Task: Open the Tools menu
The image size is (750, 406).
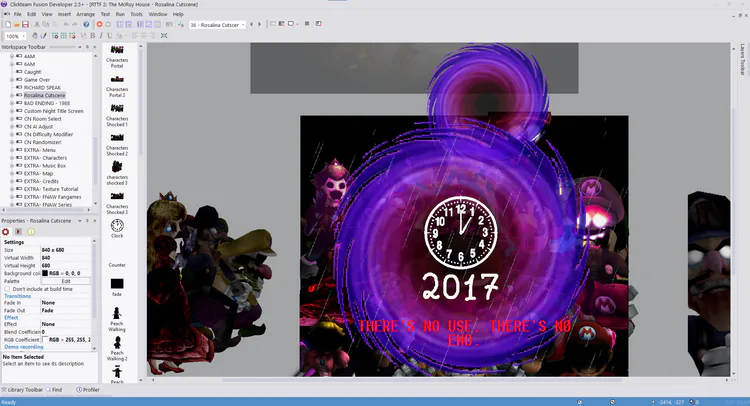Action: coord(136,14)
